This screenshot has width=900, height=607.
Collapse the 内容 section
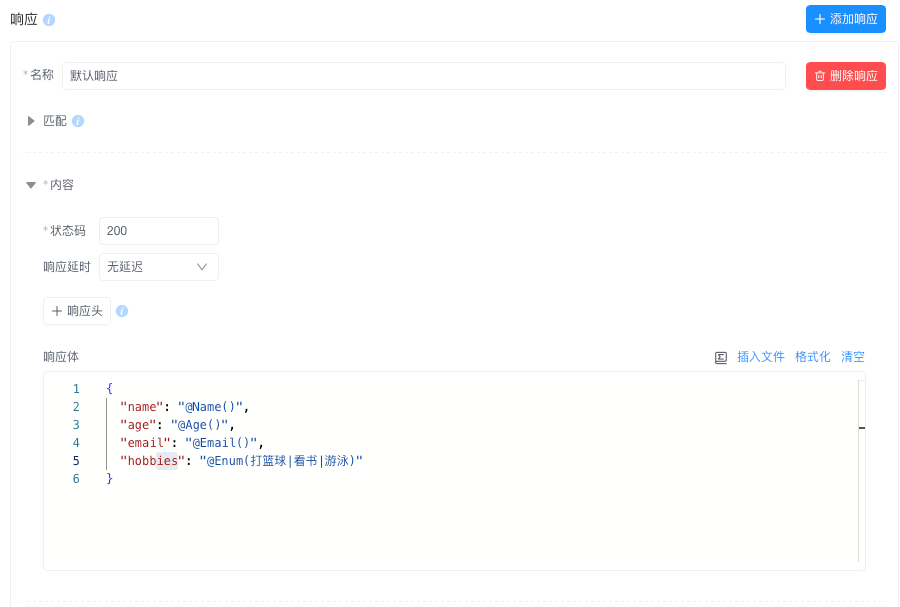pyautogui.click(x=31, y=185)
